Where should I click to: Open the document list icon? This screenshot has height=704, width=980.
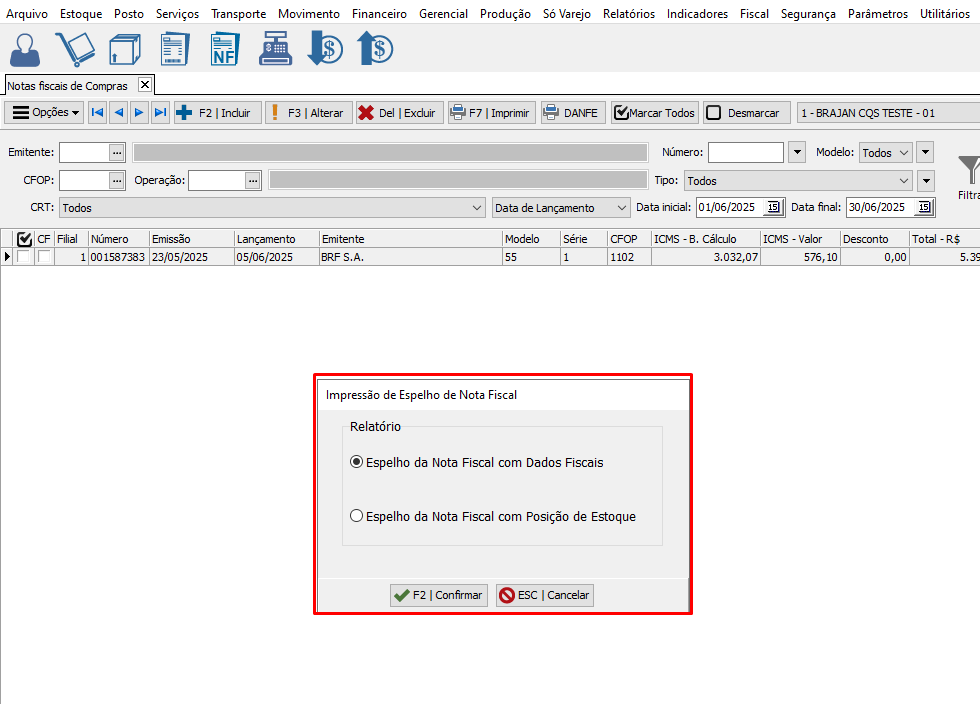click(174, 49)
